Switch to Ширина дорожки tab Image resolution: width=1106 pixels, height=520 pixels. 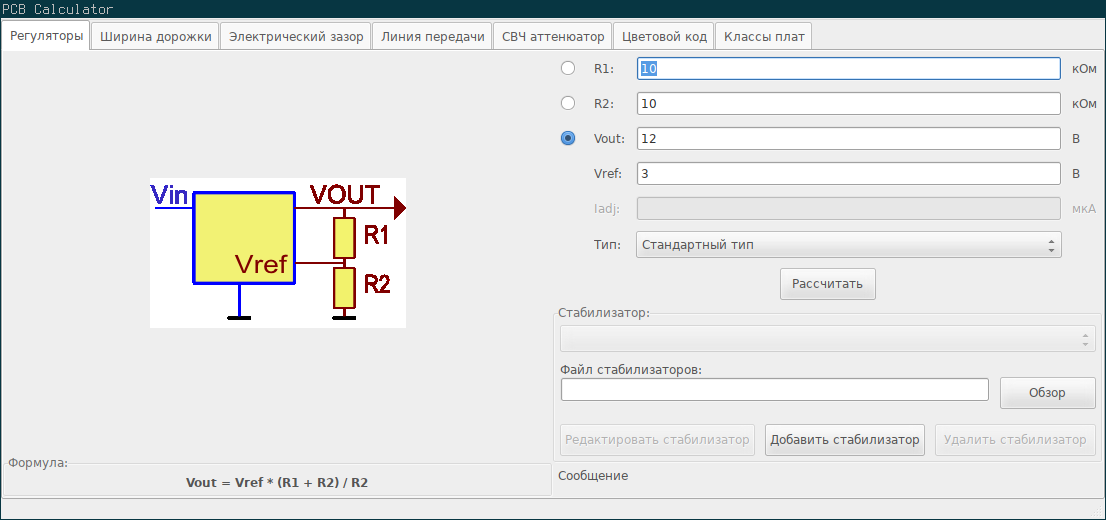[x=155, y=37]
